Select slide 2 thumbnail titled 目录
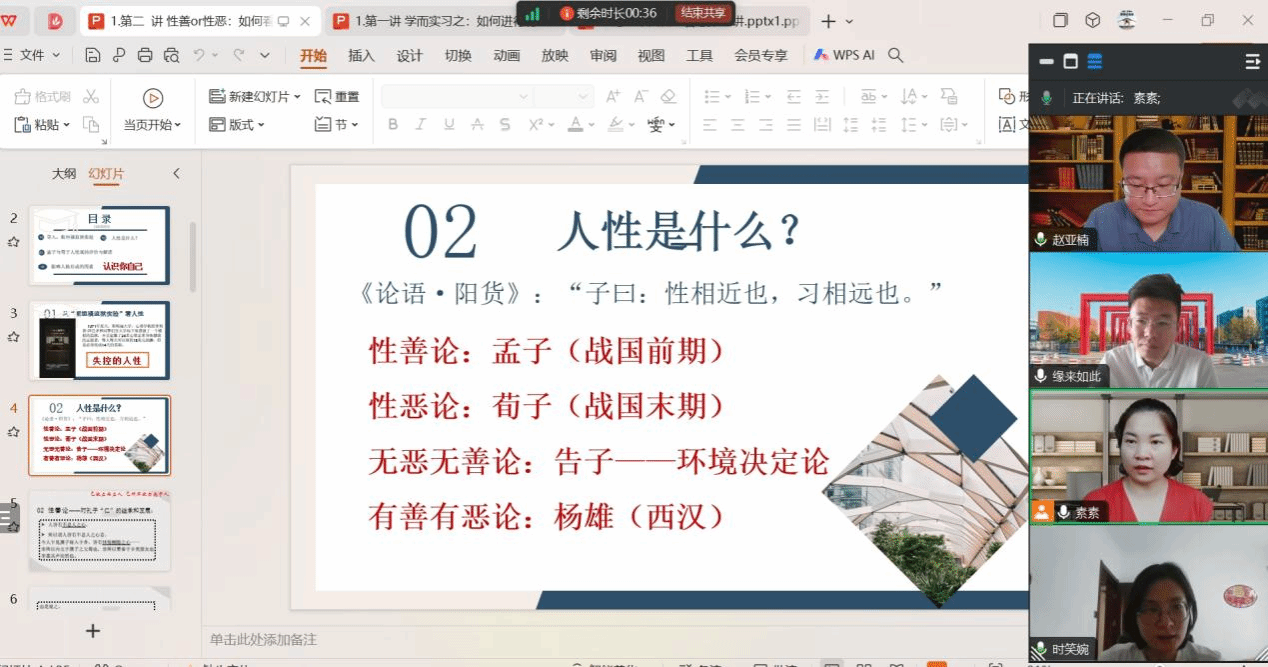The width and height of the screenshot is (1268, 667). [x=99, y=245]
